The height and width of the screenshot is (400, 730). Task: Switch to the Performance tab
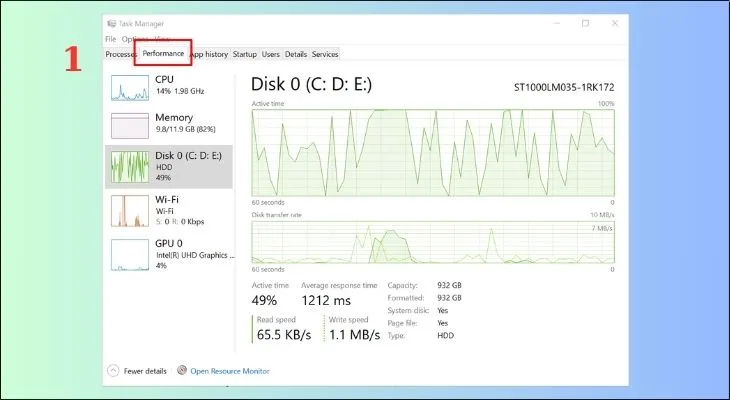[x=163, y=52]
